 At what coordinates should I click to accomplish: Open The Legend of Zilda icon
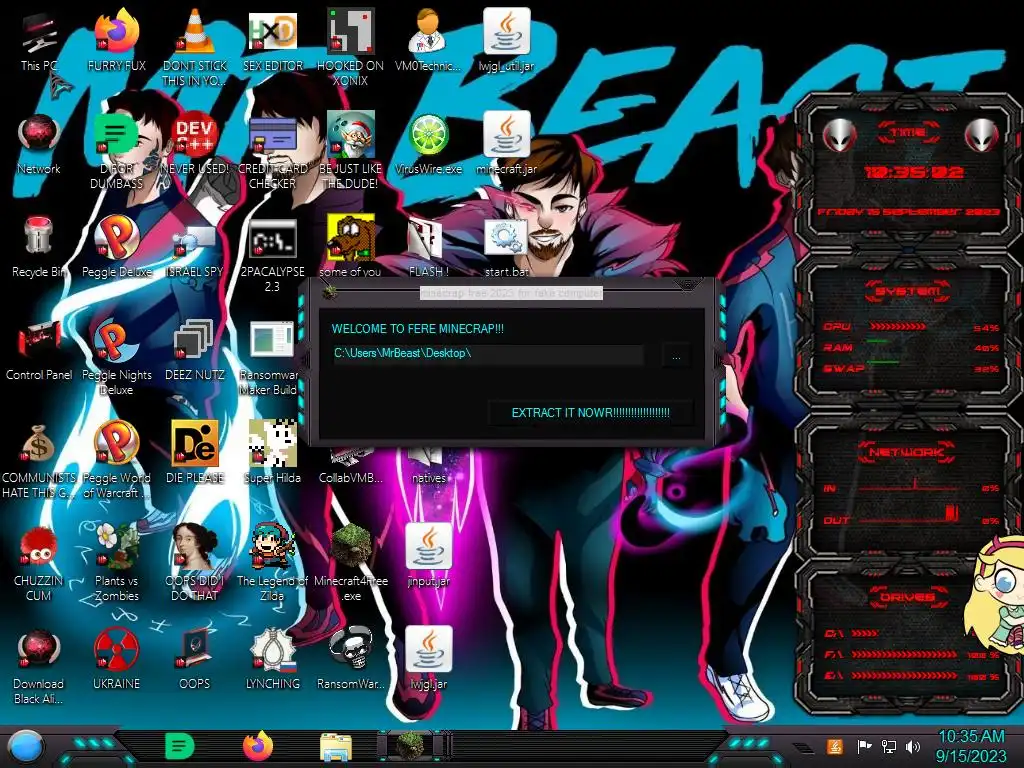[x=272, y=546]
